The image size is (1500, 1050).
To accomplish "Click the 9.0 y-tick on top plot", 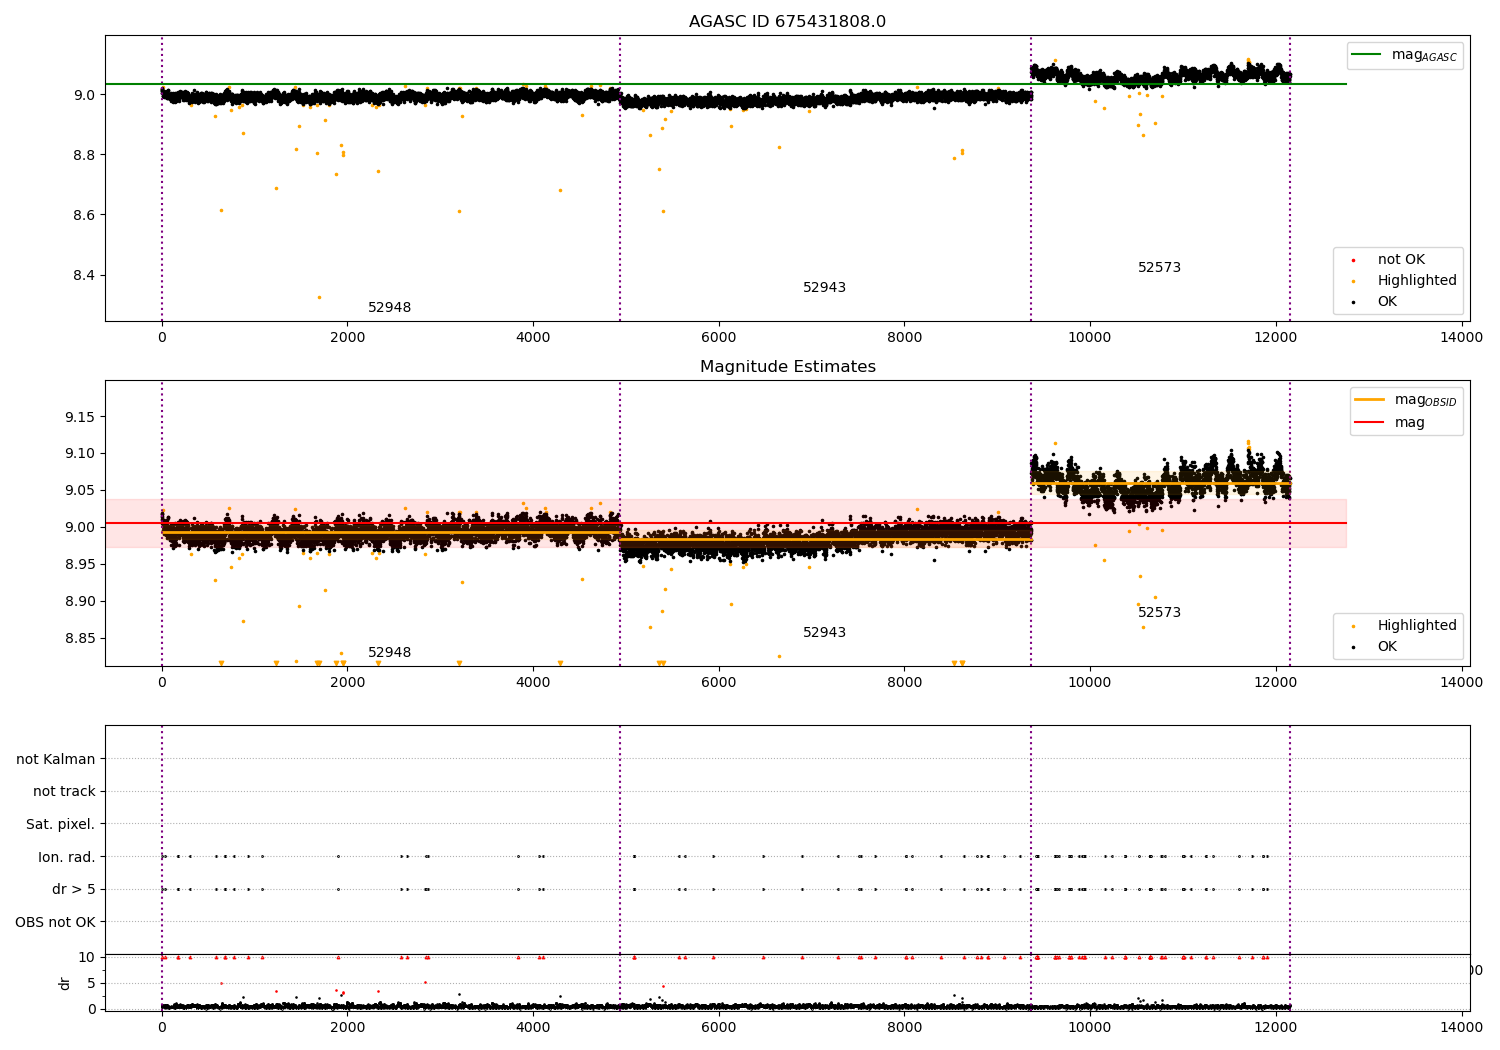I will (85, 95).
